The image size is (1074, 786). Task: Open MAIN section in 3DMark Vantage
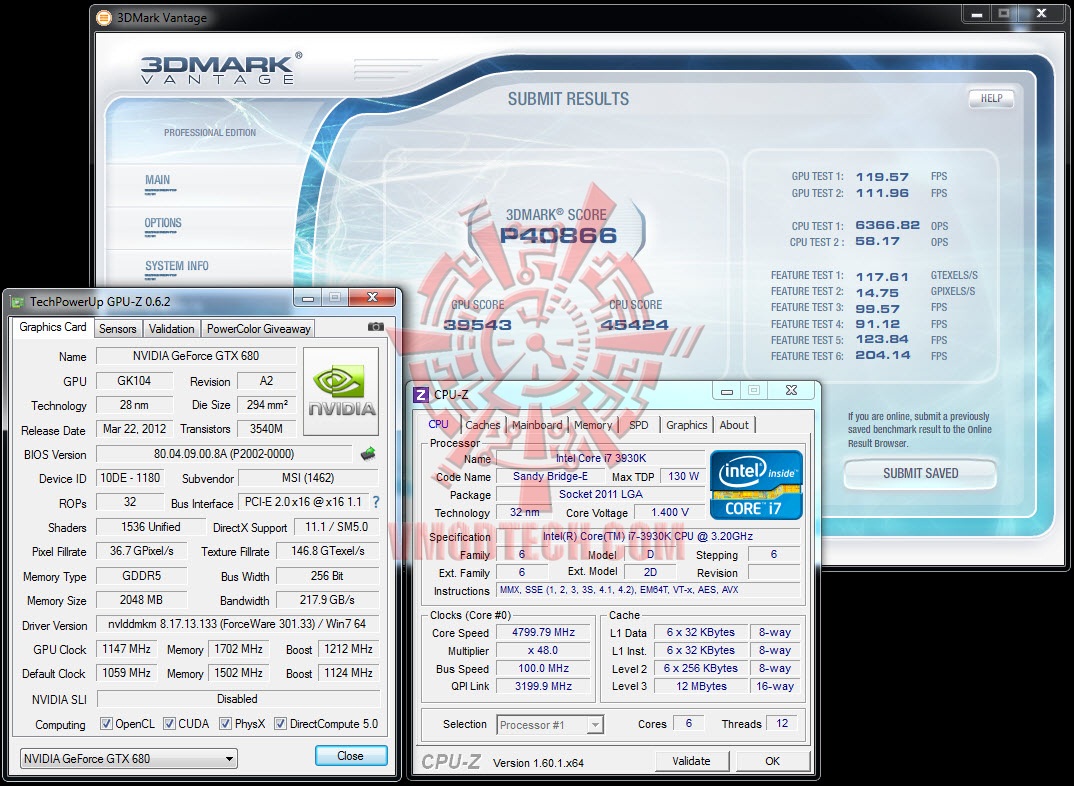(x=158, y=180)
